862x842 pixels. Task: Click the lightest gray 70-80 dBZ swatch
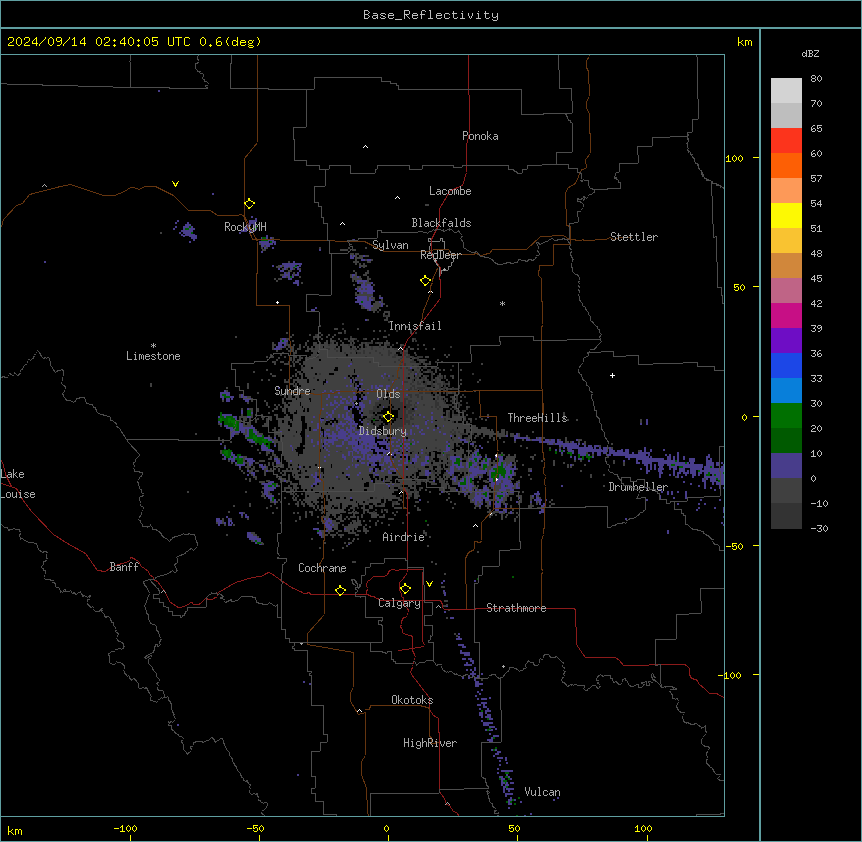click(x=786, y=91)
